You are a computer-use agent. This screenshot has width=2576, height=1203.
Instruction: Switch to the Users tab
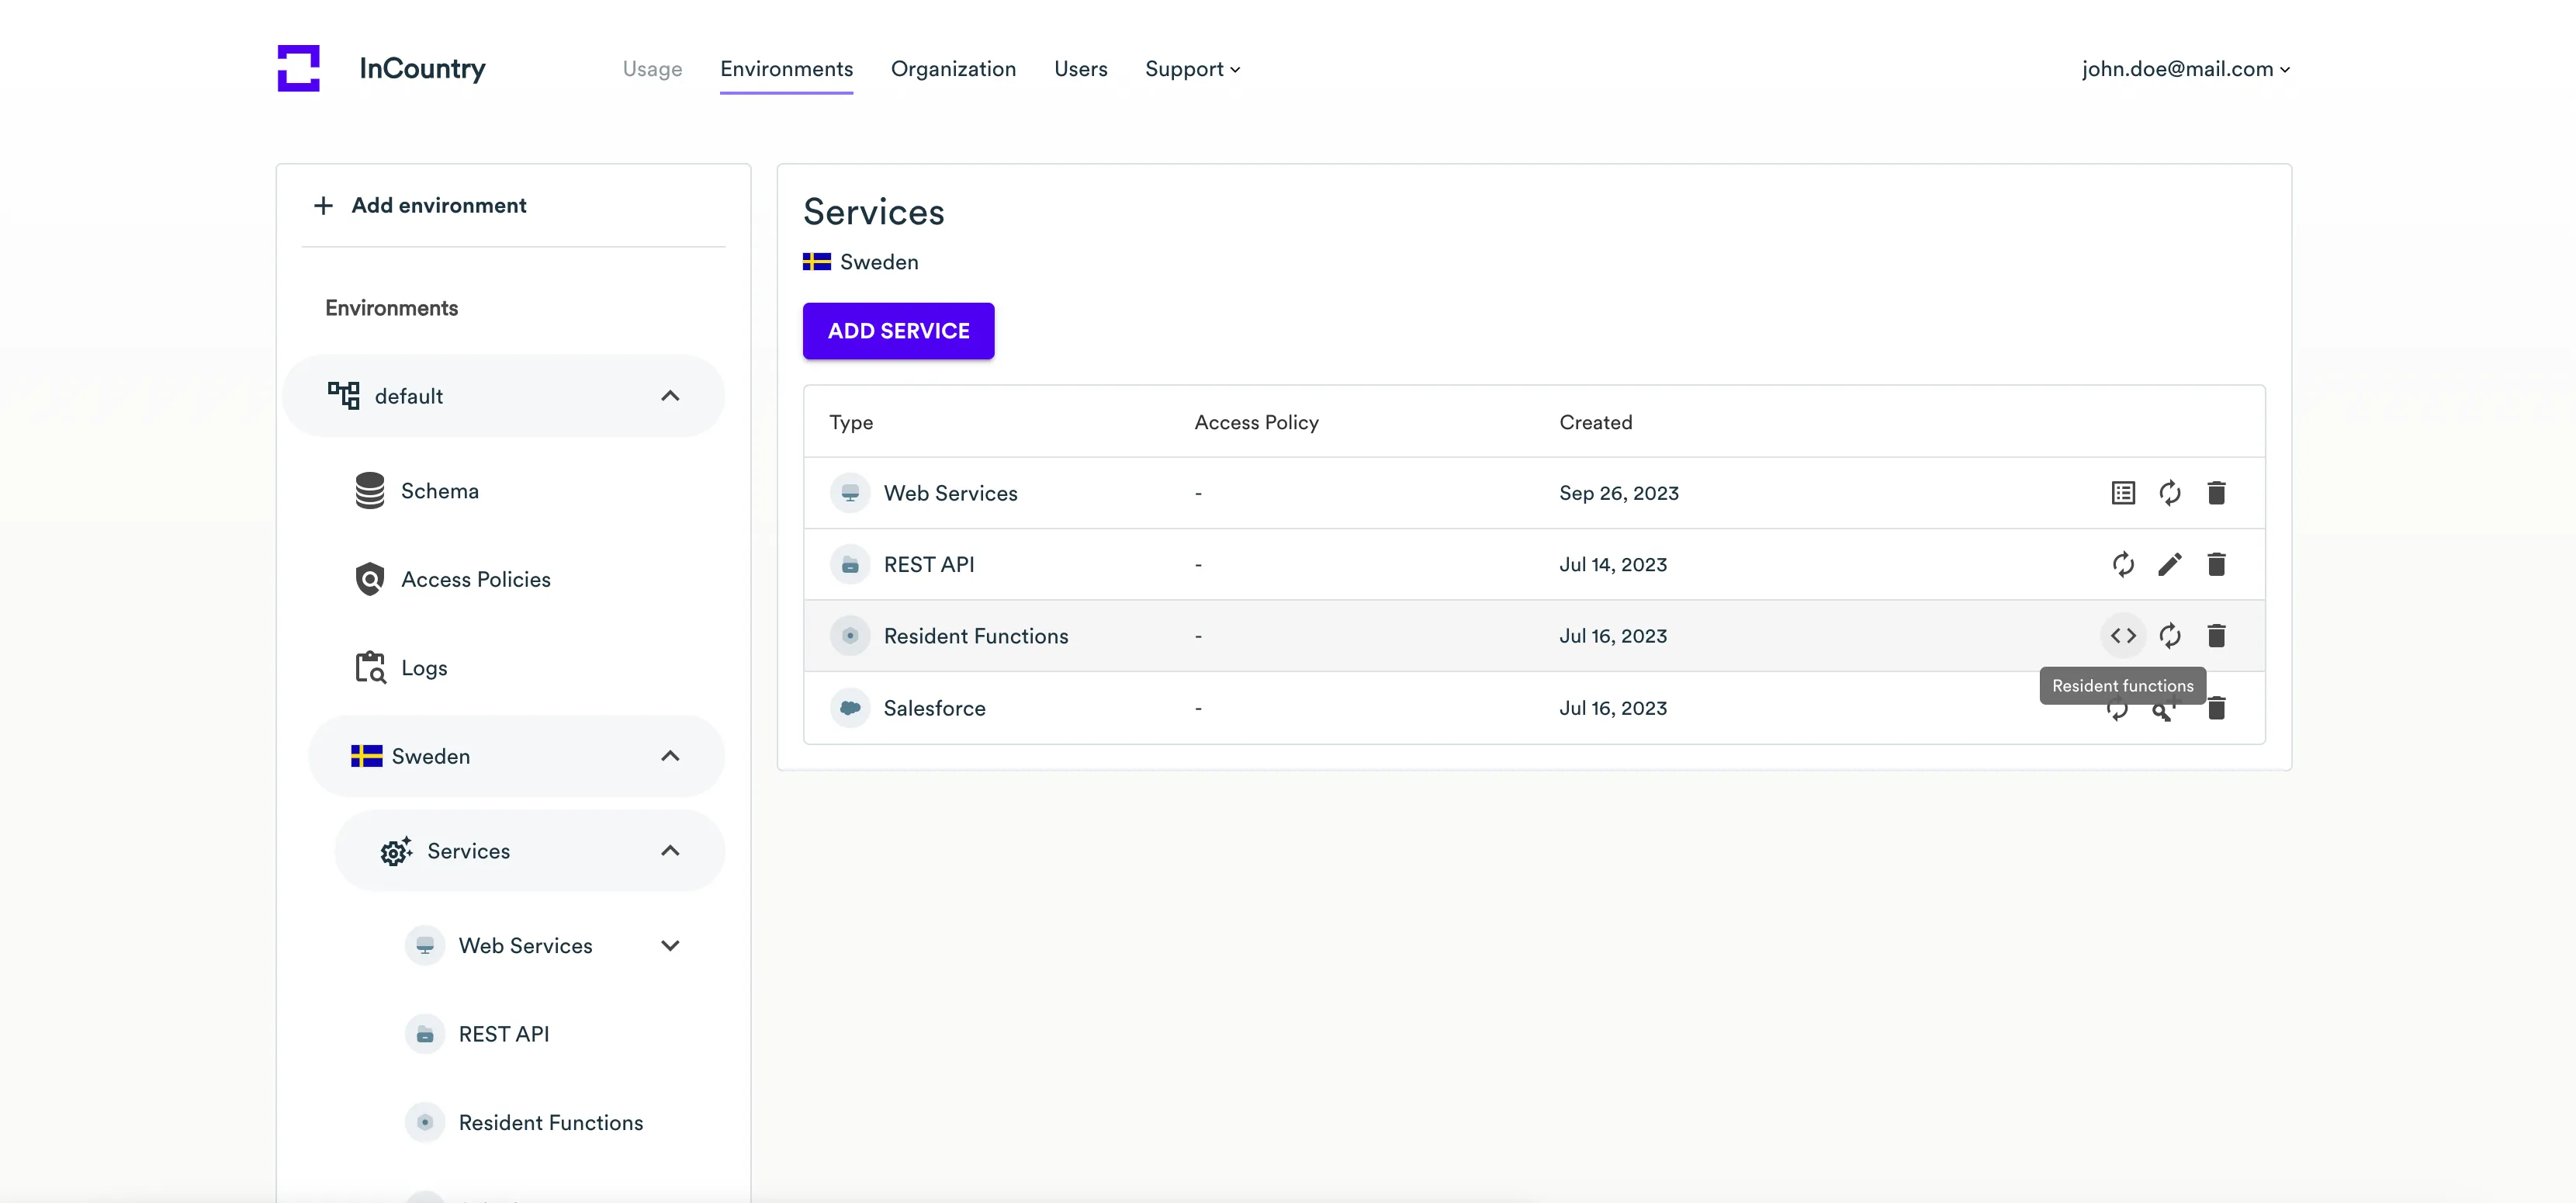(1080, 69)
